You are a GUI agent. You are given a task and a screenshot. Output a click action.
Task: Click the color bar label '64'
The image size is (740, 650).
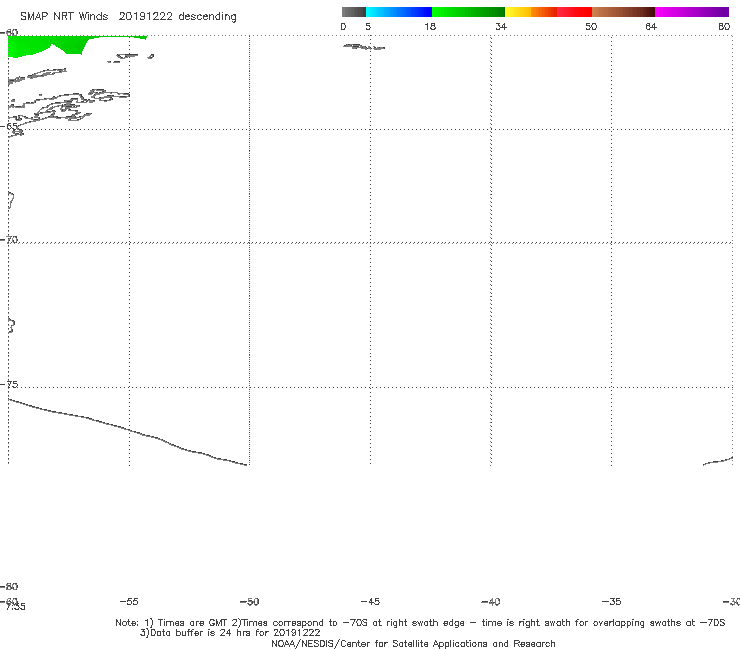[x=651, y=26]
